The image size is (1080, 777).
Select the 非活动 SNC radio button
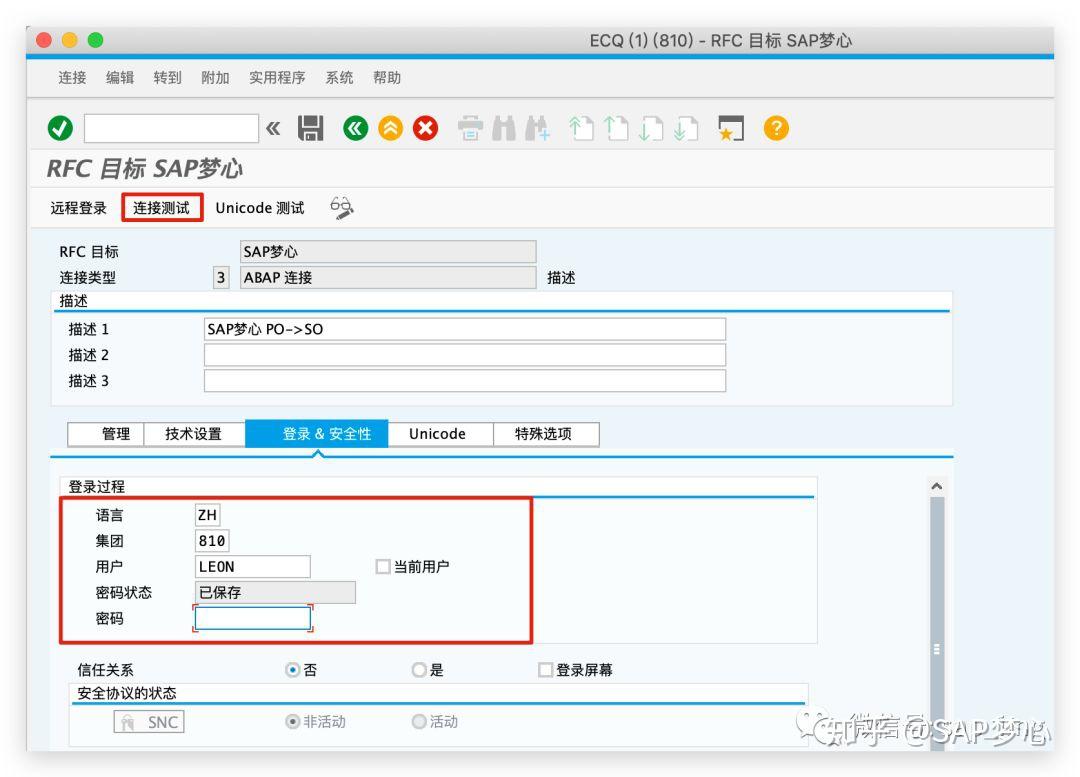pyautogui.click(x=293, y=721)
